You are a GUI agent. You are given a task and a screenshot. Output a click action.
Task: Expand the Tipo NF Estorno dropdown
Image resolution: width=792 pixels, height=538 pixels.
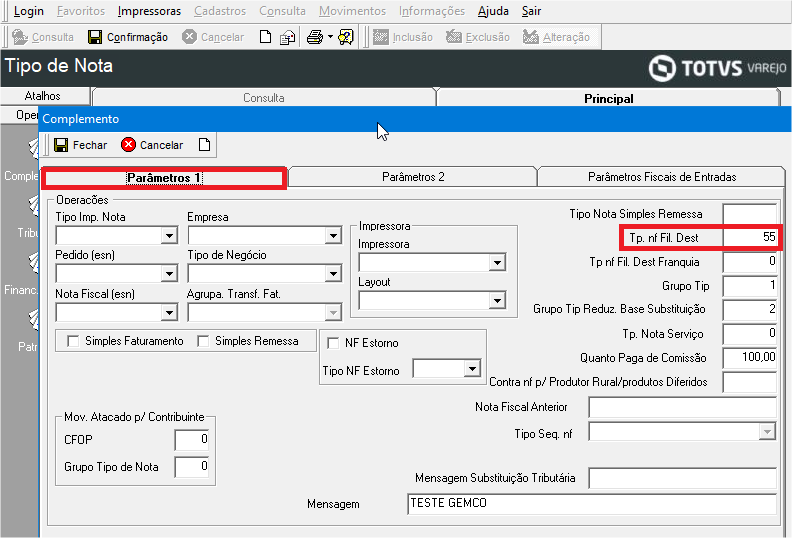point(472,369)
